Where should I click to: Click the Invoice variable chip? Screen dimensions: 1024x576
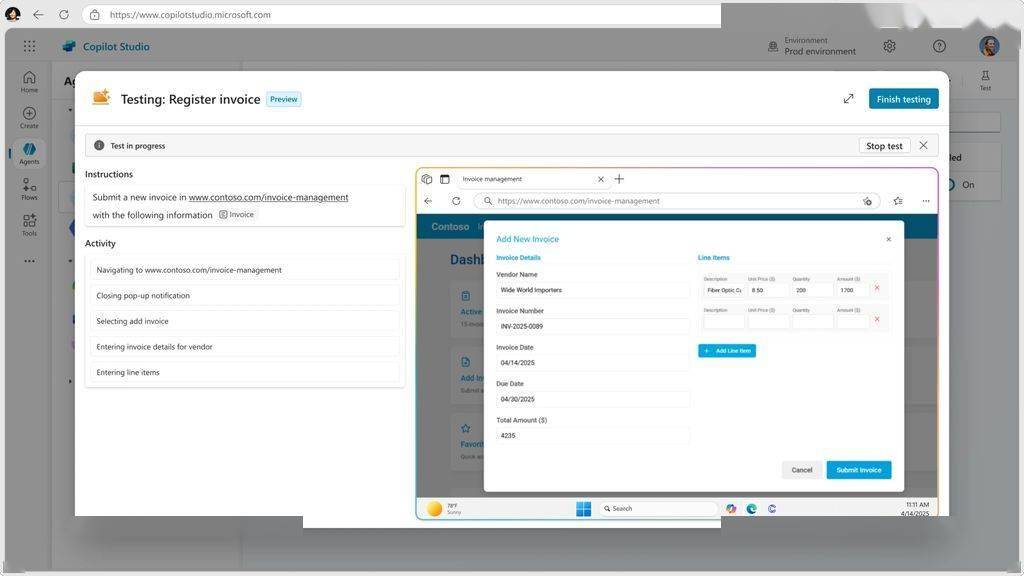236,214
